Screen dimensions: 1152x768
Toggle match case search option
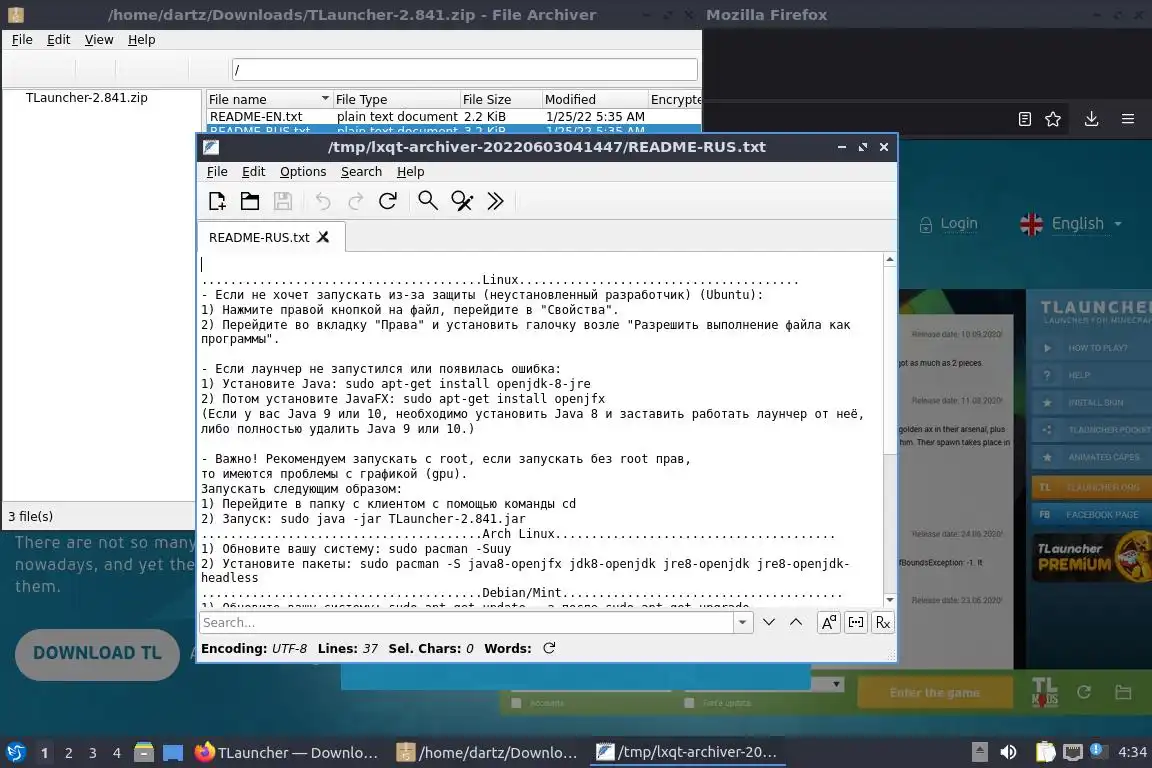(829, 622)
